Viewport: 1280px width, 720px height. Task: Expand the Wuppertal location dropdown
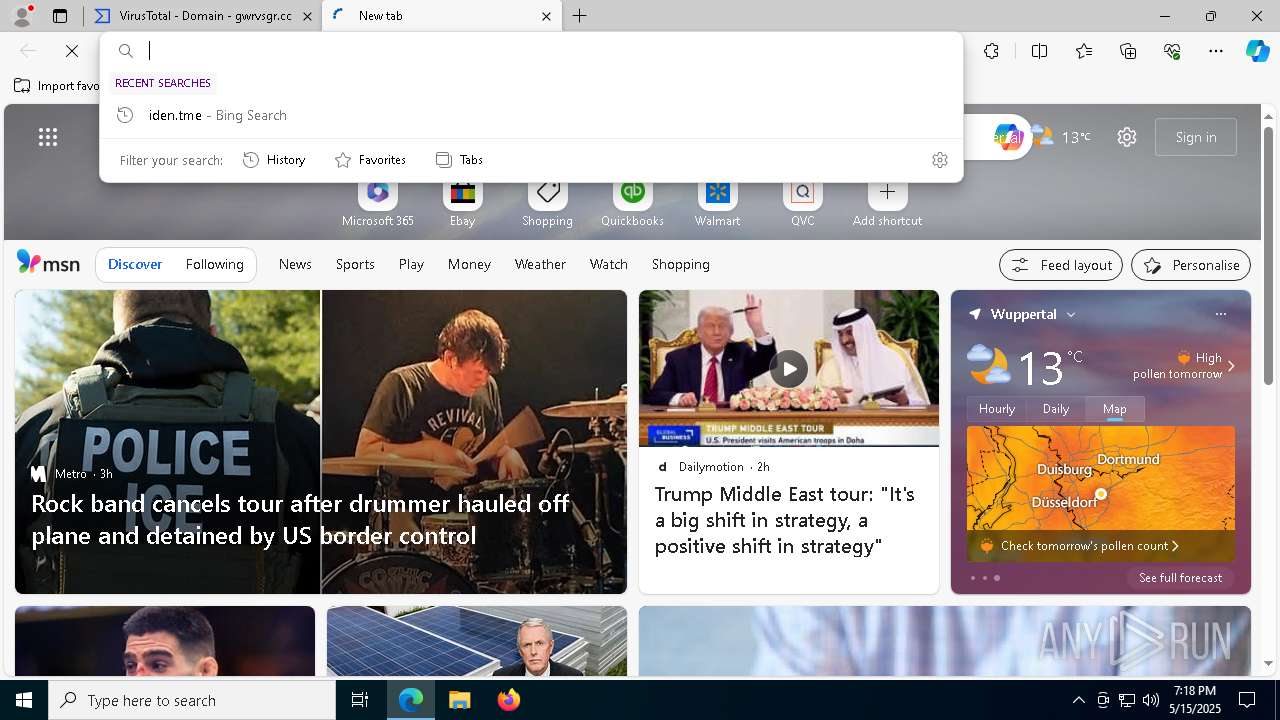pos(1071,314)
